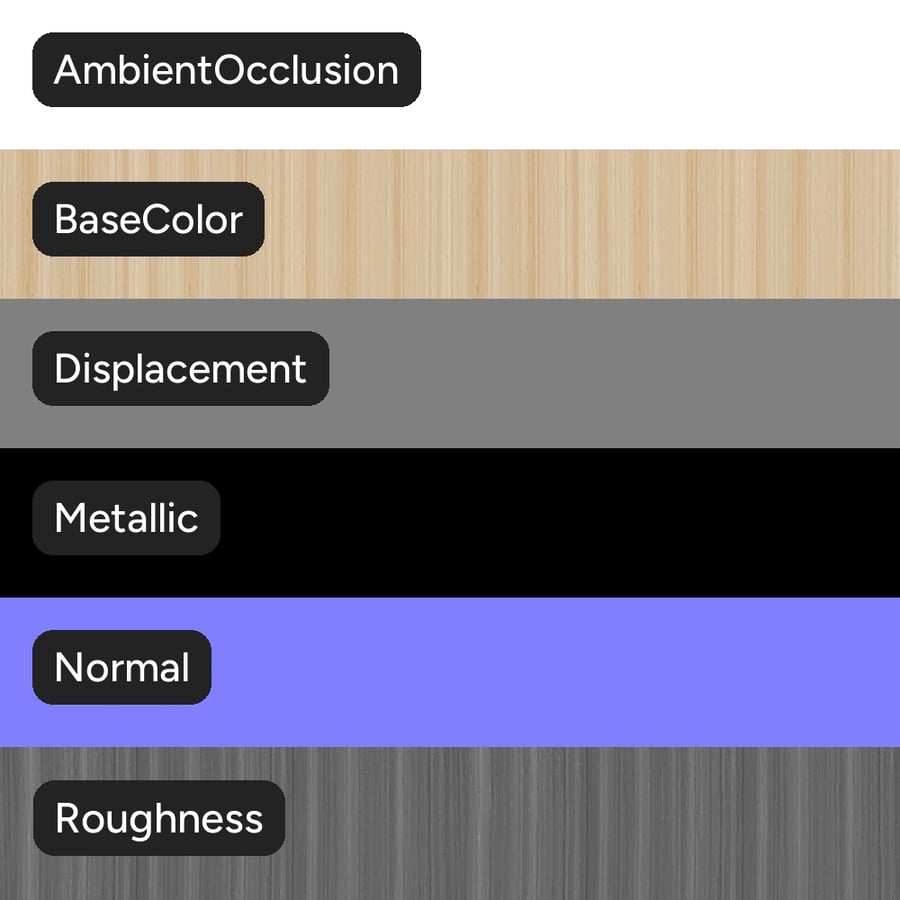Open the white AmbientOcclusion texture strip
The height and width of the screenshot is (900, 900).
coord(450,75)
